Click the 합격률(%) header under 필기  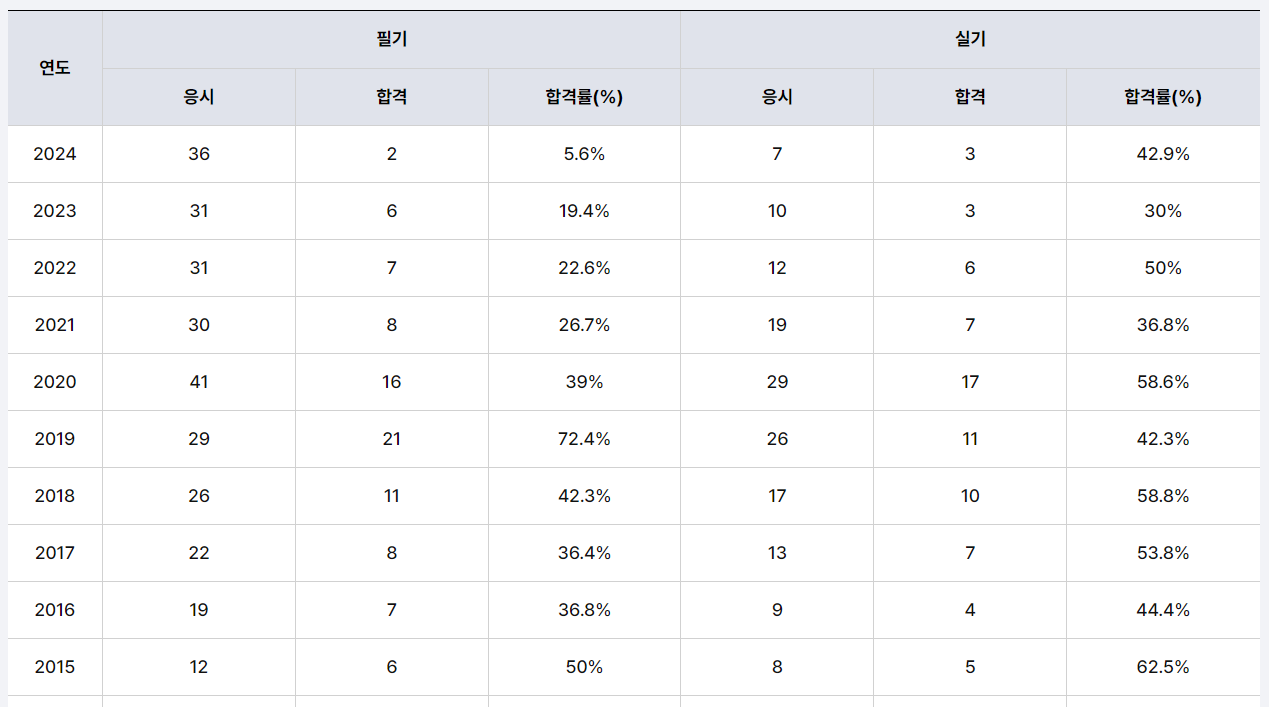click(584, 97)
